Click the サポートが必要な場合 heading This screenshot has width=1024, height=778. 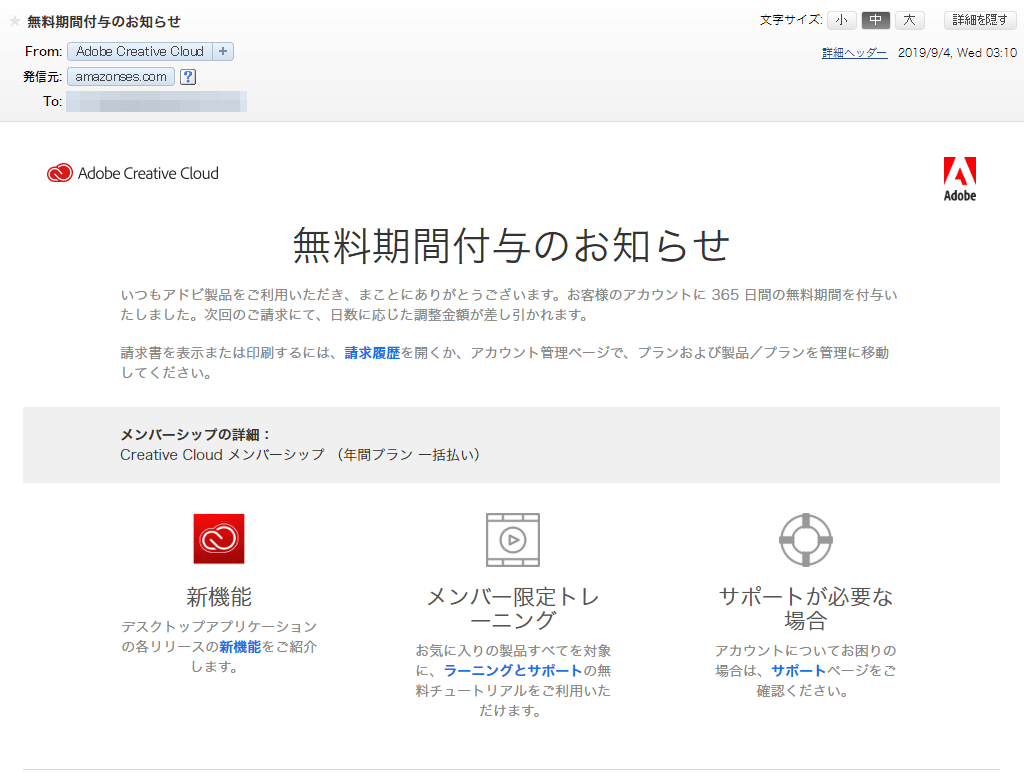[806, 609]
